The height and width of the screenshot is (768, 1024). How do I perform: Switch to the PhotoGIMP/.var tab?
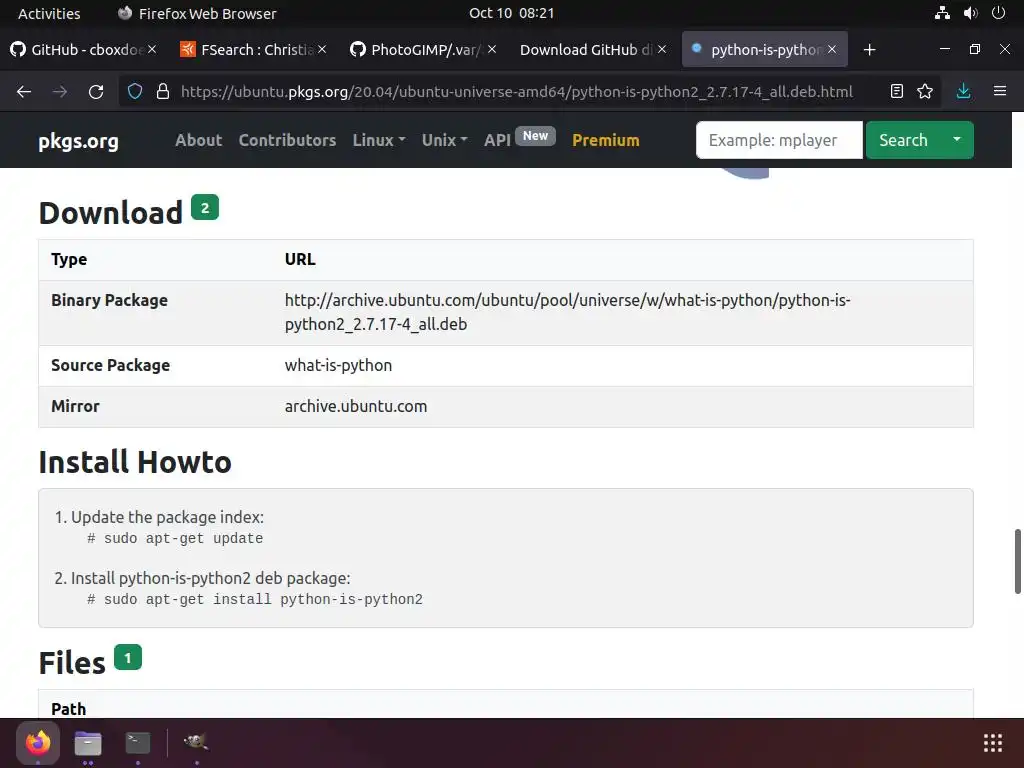pyautogui.click(x=423, y=49)
